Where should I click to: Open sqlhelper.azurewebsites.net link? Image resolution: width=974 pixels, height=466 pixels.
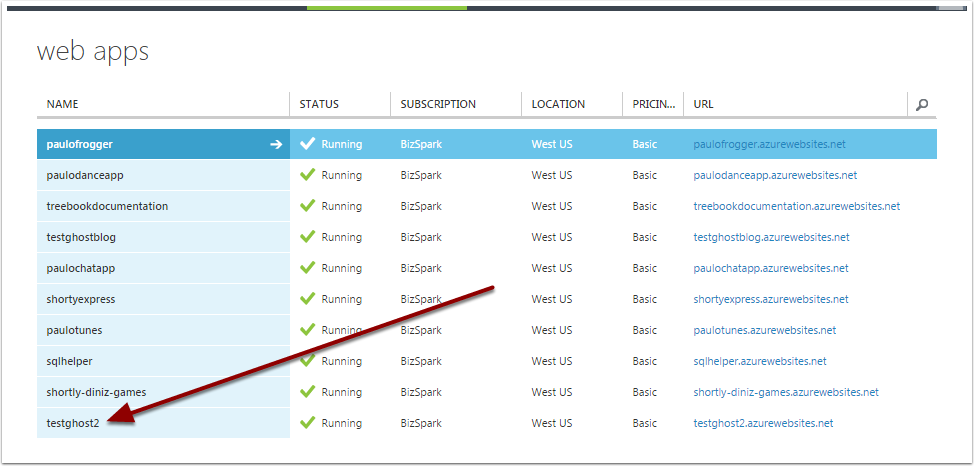coord(760,362)
